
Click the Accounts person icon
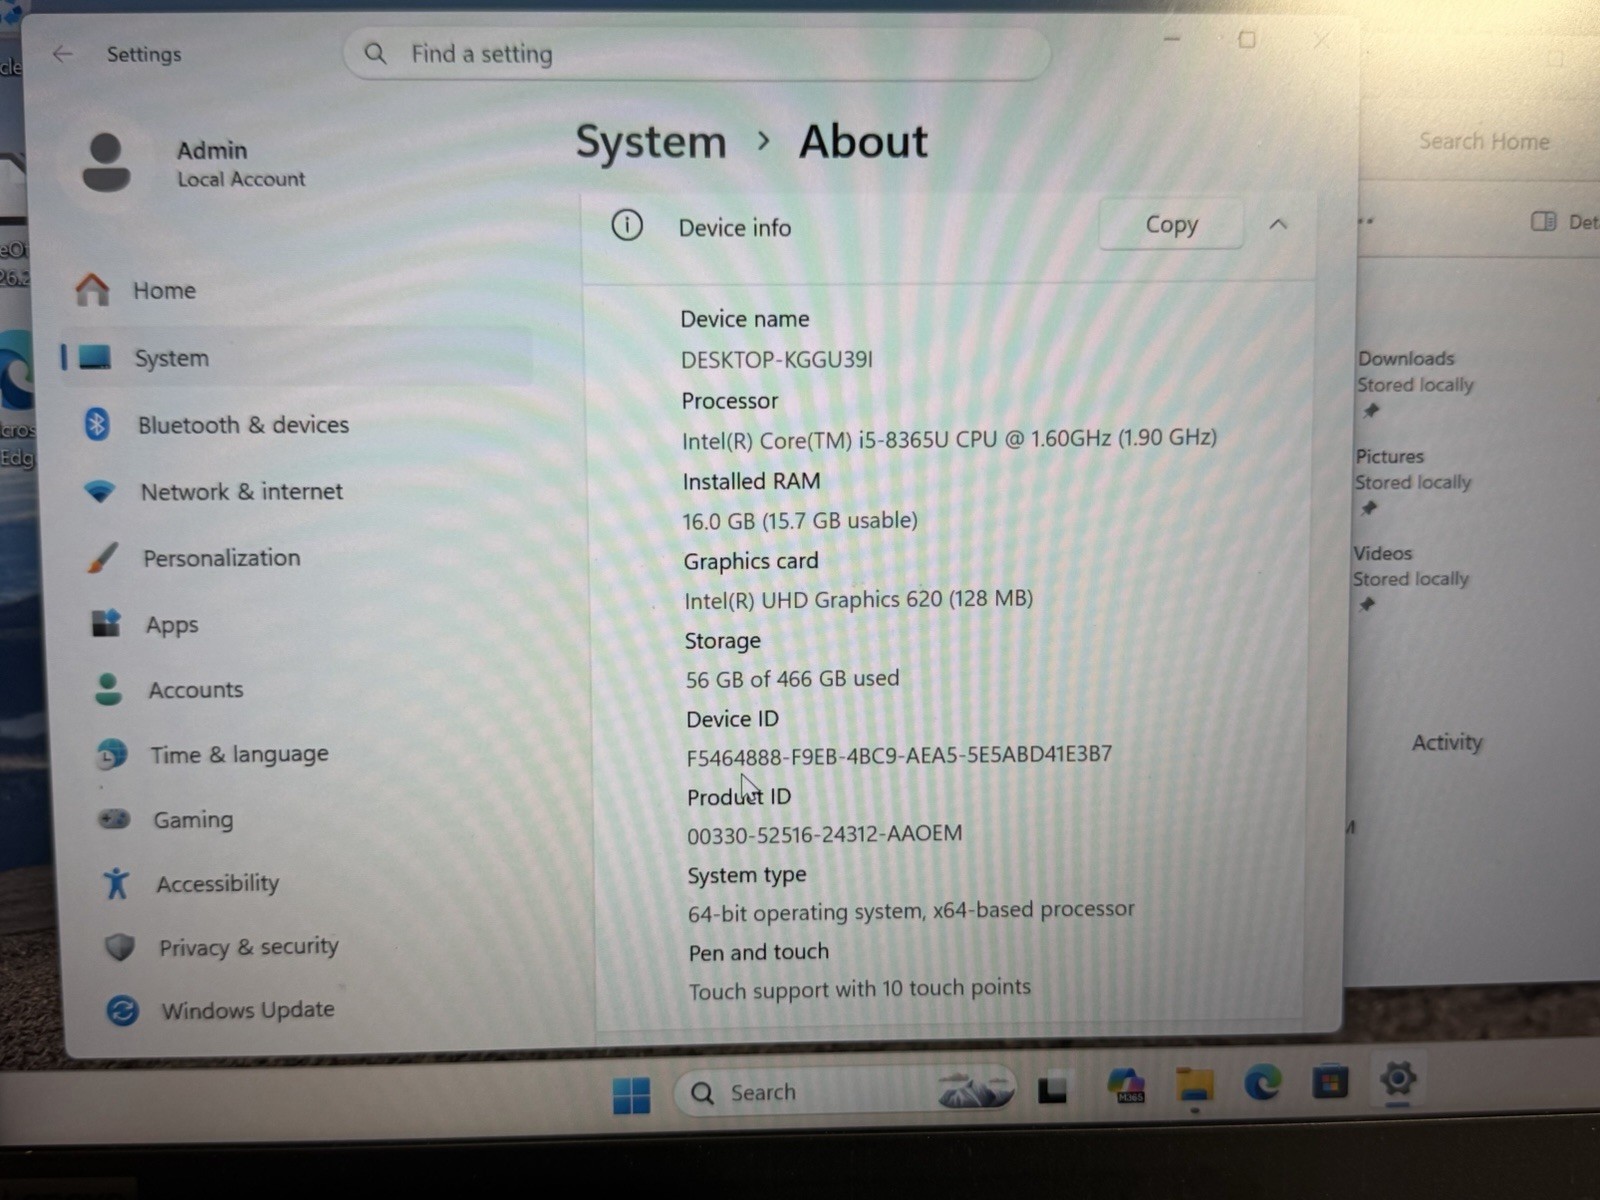[x=108, y=689]
